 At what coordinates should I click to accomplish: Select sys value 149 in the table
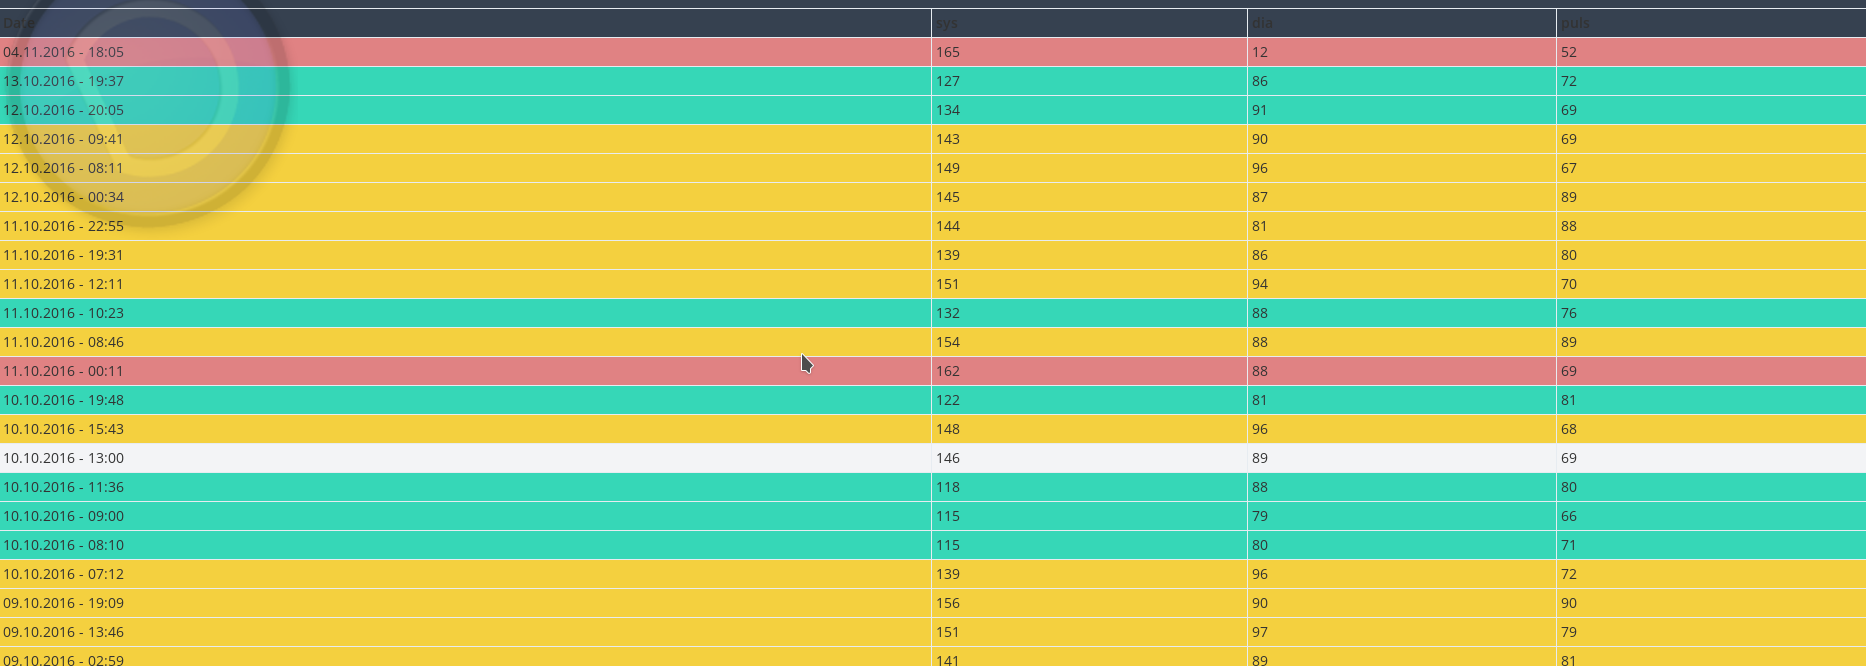point(1089,168)
